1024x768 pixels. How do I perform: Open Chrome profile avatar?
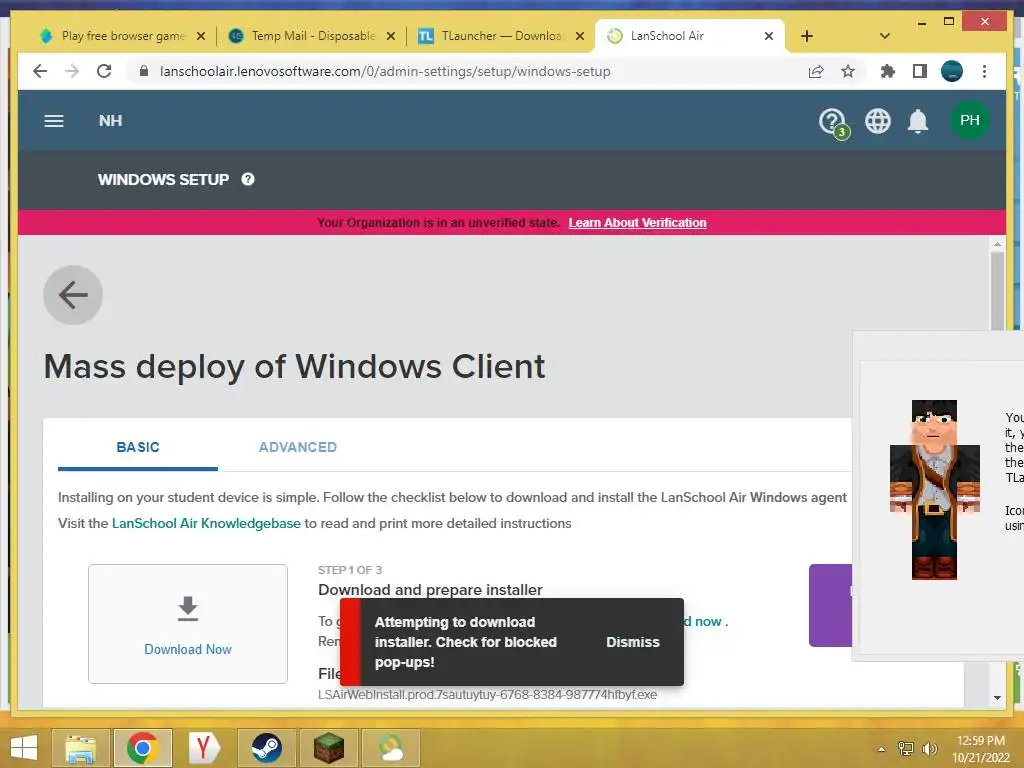pyautogui.click(x=952, y=71)
